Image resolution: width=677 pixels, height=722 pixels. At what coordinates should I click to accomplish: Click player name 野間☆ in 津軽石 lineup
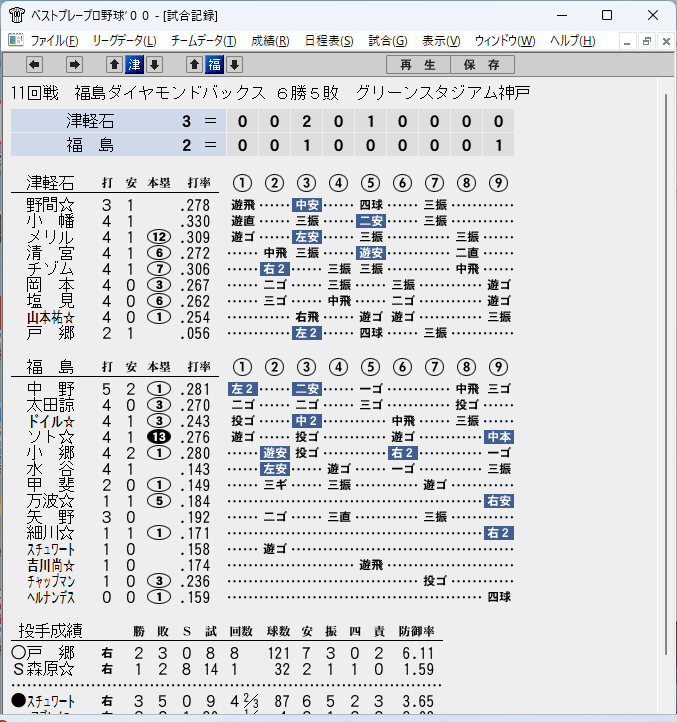(x=50, y=205)
